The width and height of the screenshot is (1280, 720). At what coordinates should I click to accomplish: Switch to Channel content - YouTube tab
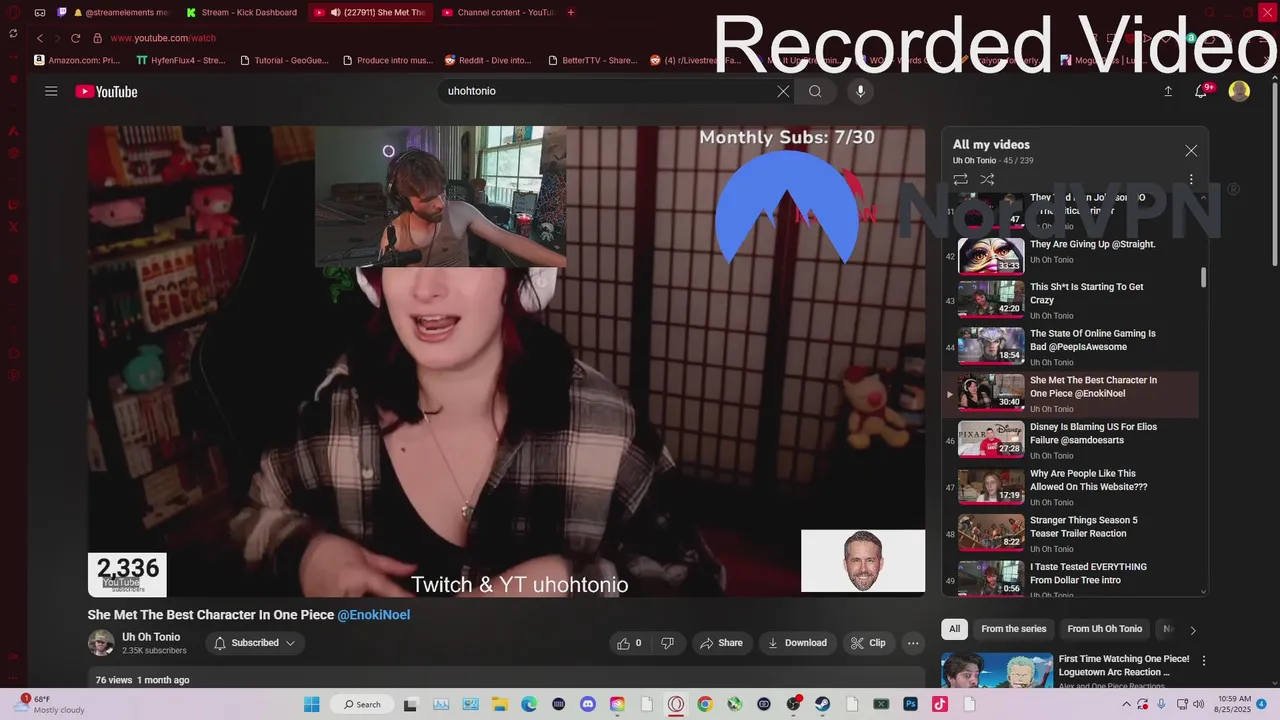pos(498,13)
